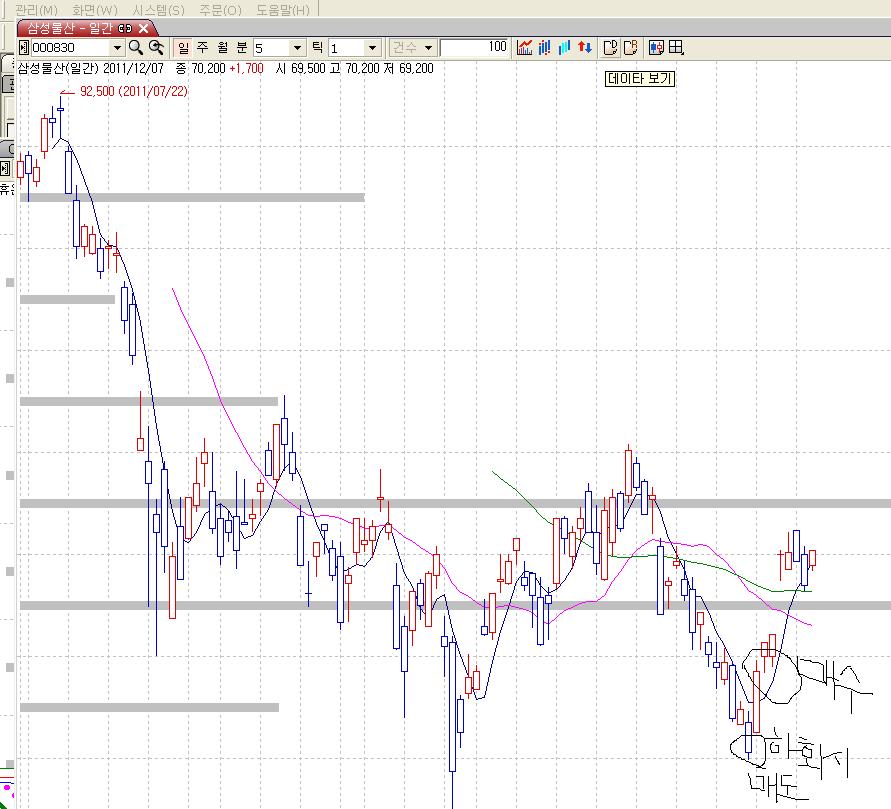This screenshot has width=891, height=809.
Task: Open the 도움말(H) menu
Action: [x=282, y=10]
